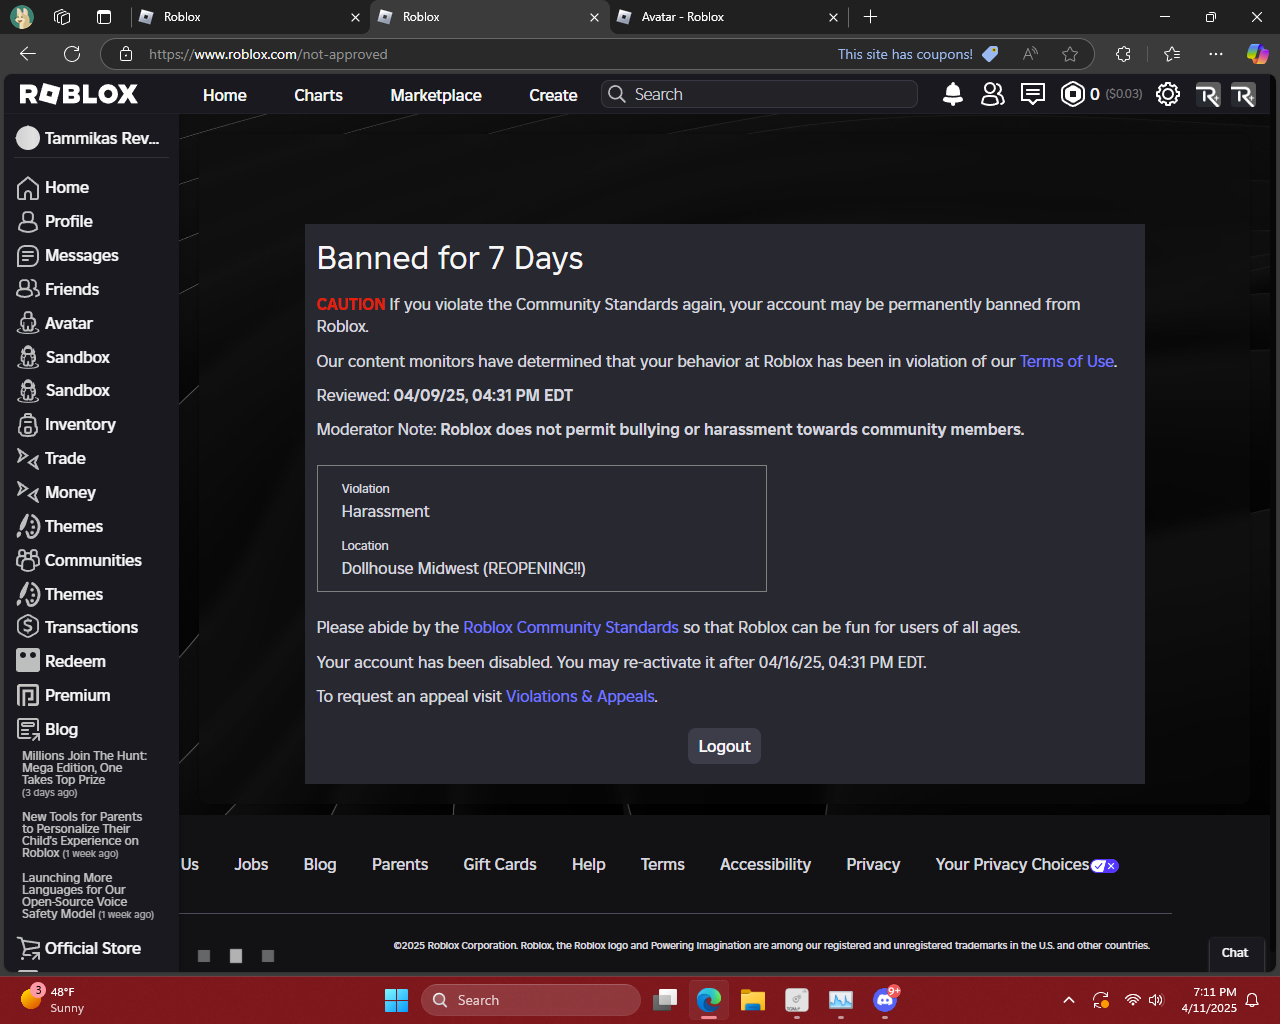Open the This site has coupons tag

918,54
